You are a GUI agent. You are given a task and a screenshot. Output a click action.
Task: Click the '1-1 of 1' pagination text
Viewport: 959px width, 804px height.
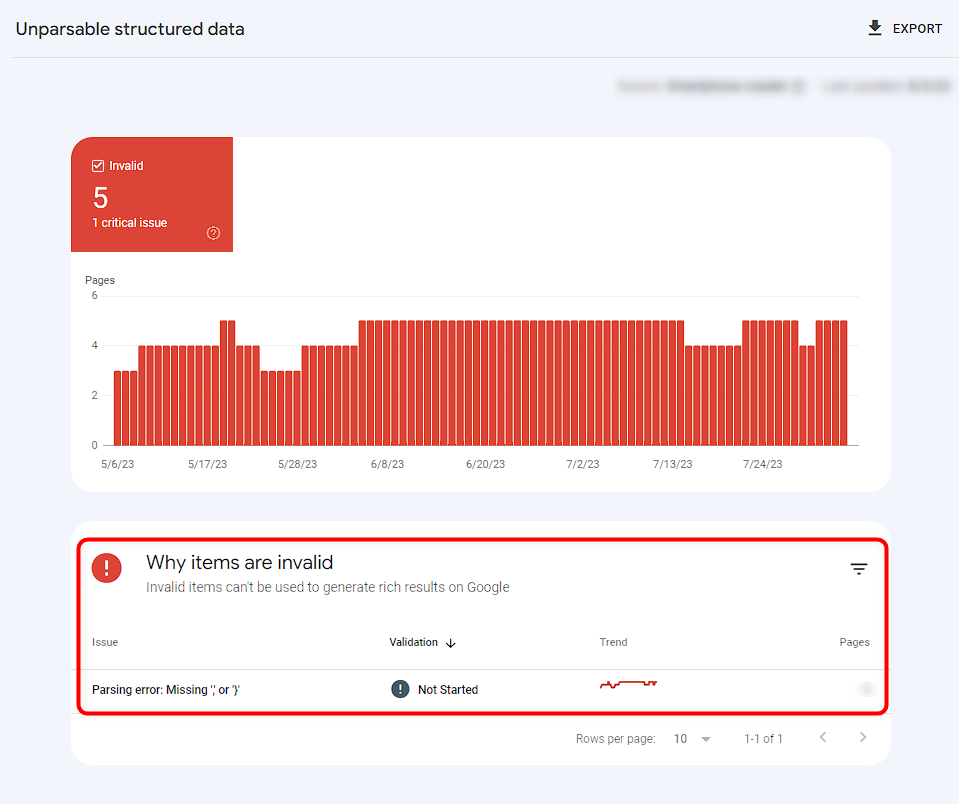[763, 739]
